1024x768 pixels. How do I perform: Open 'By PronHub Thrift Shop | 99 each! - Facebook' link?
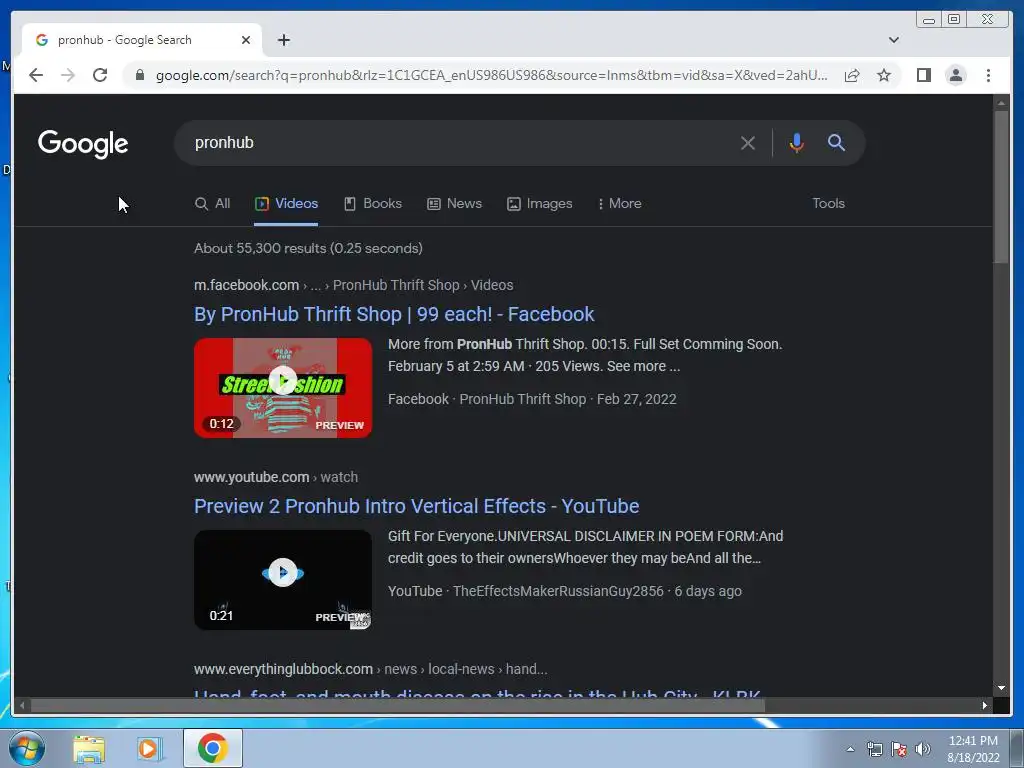click(x=394, y=314)
